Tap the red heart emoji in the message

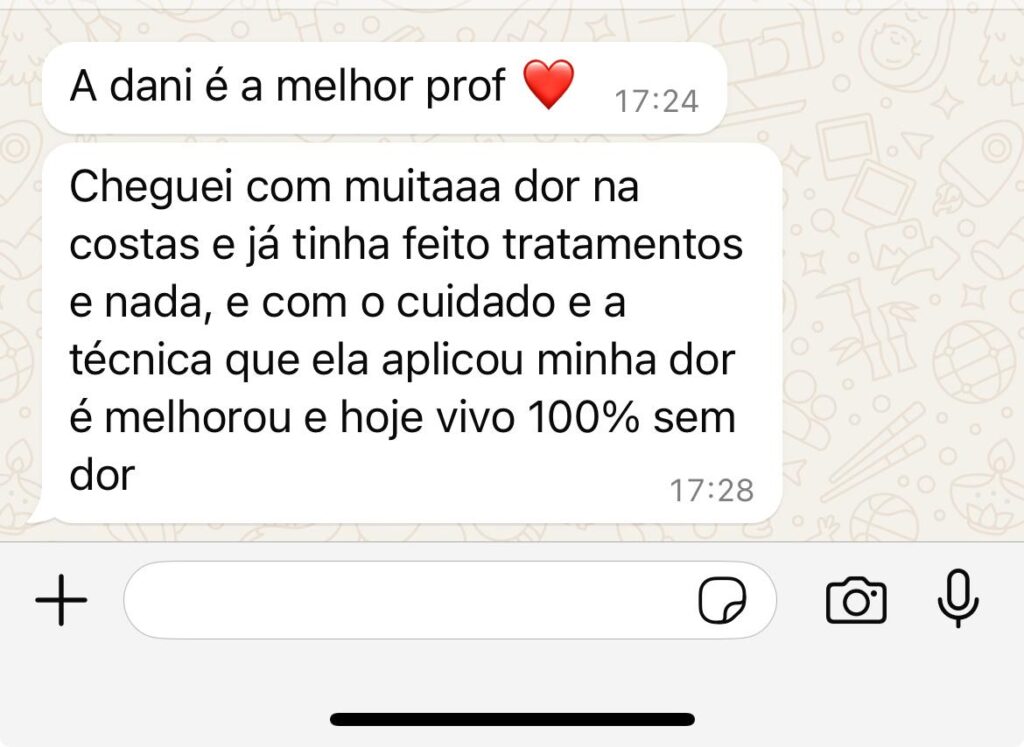(x=549, y=85)
